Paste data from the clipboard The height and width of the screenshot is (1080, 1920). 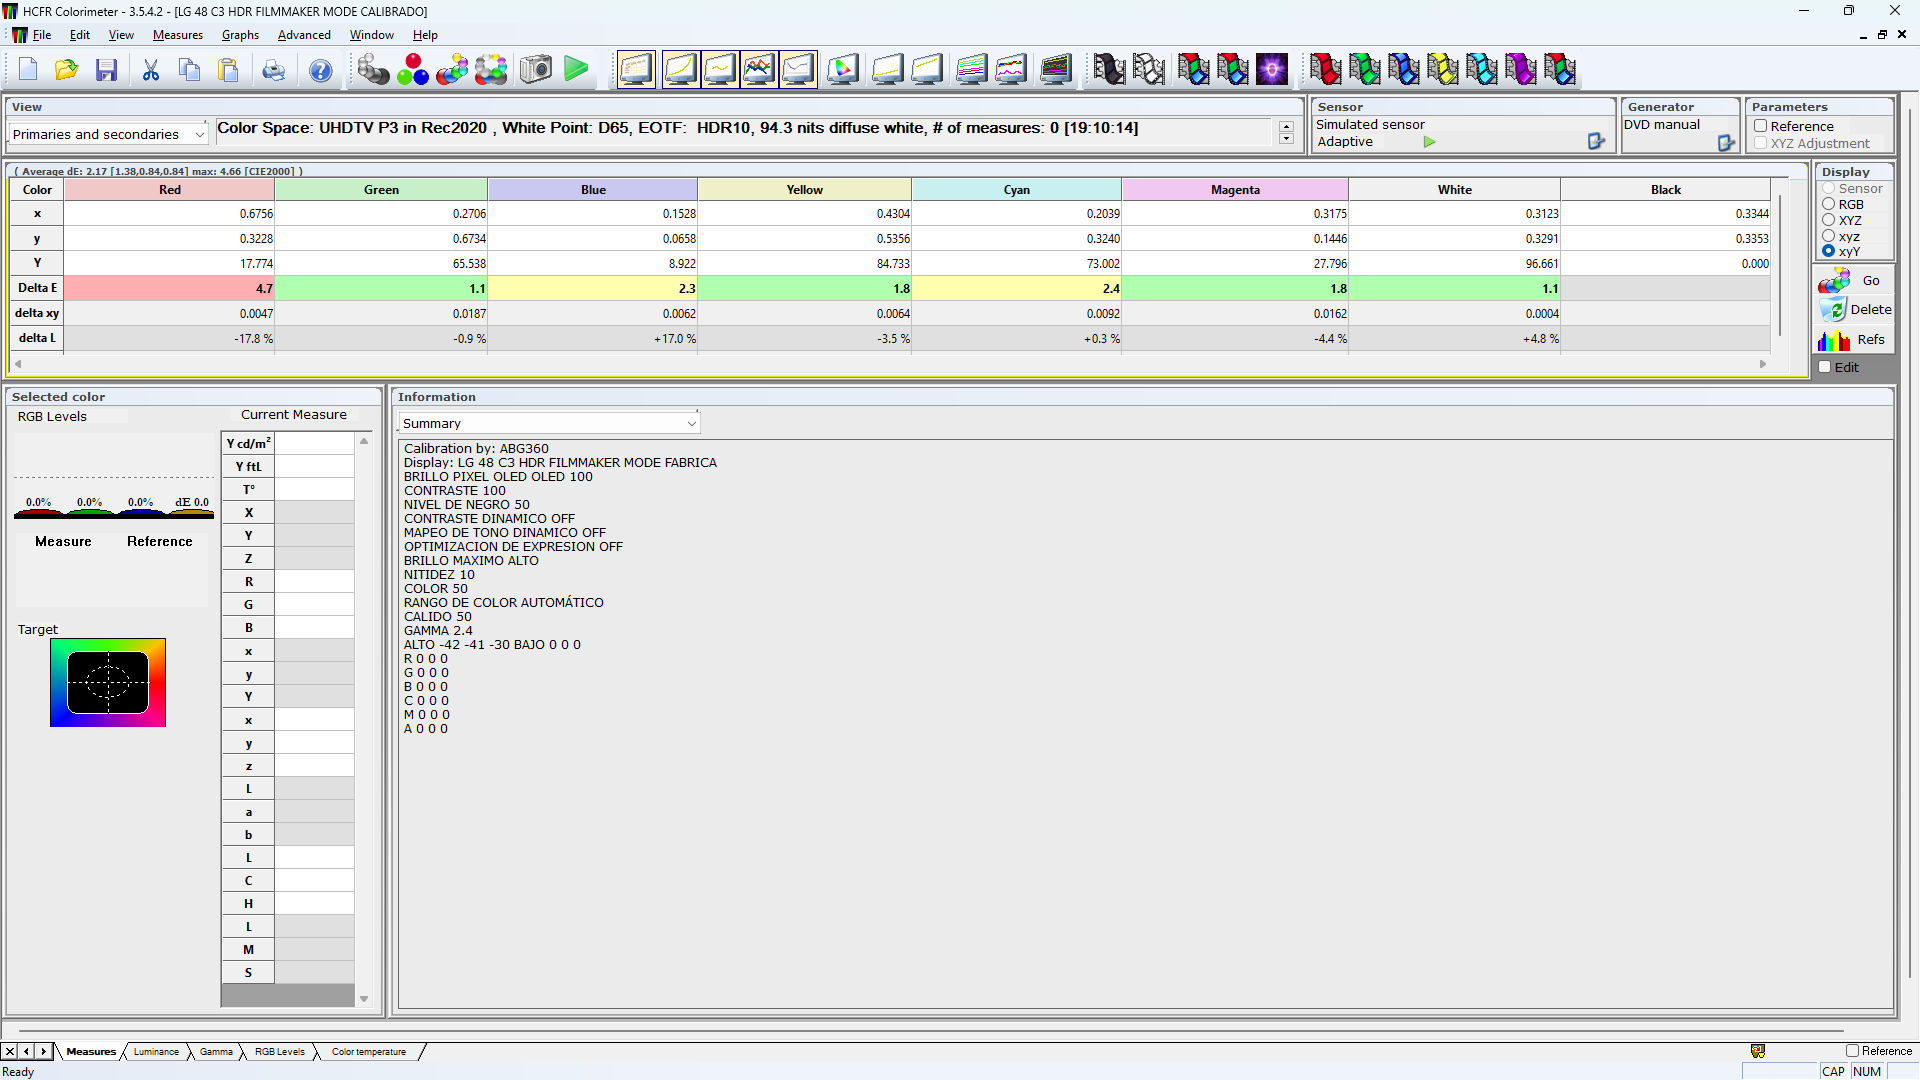click(229, 69)
